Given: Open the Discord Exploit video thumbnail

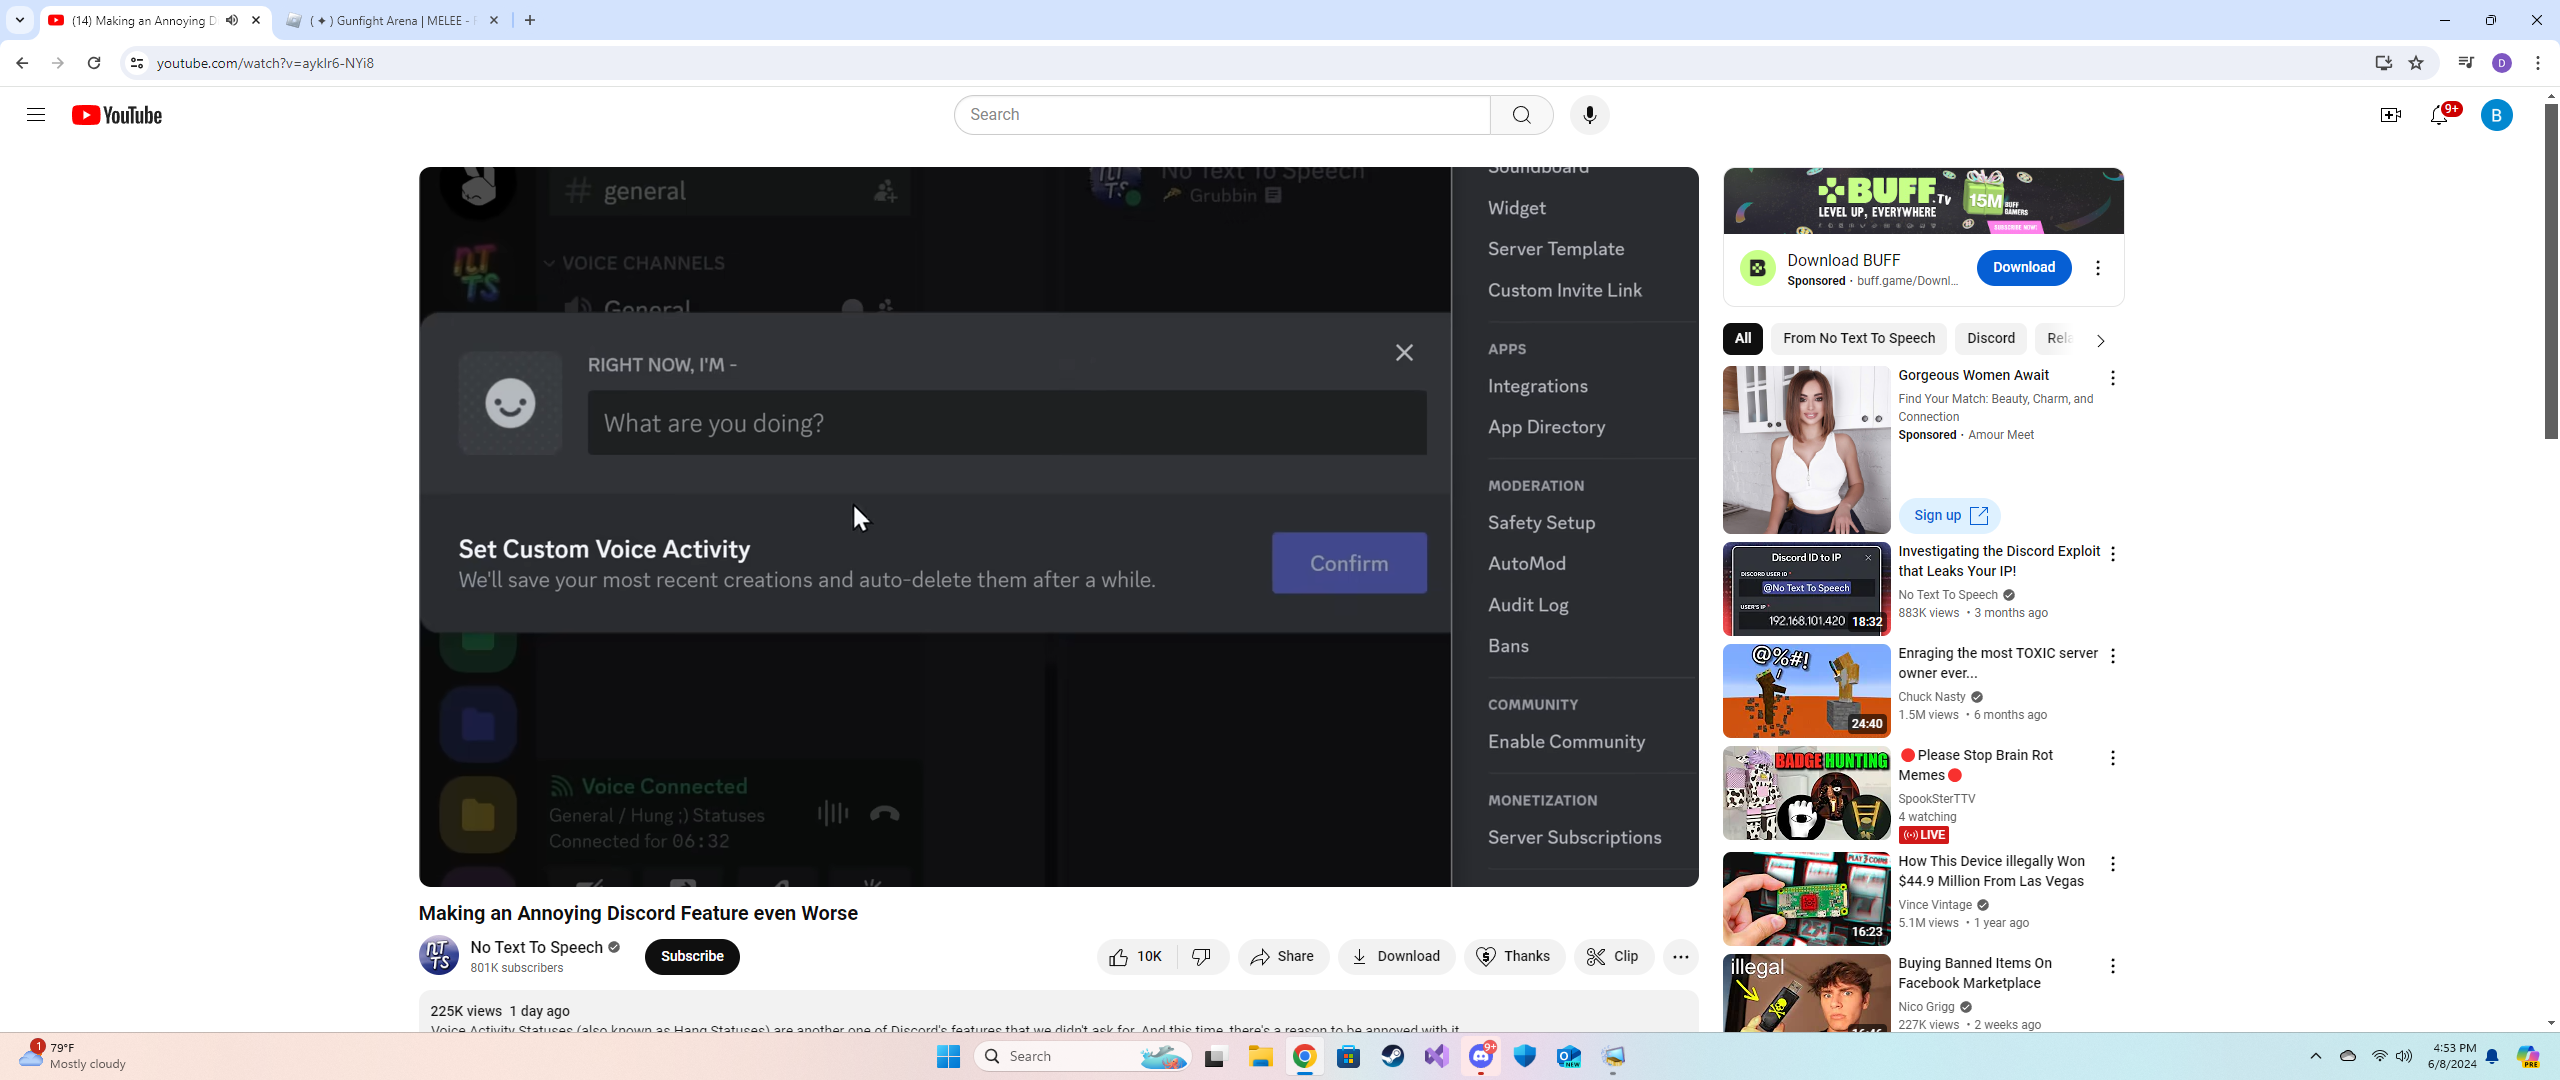Looking at the screenshot, I should [1806, 590].
